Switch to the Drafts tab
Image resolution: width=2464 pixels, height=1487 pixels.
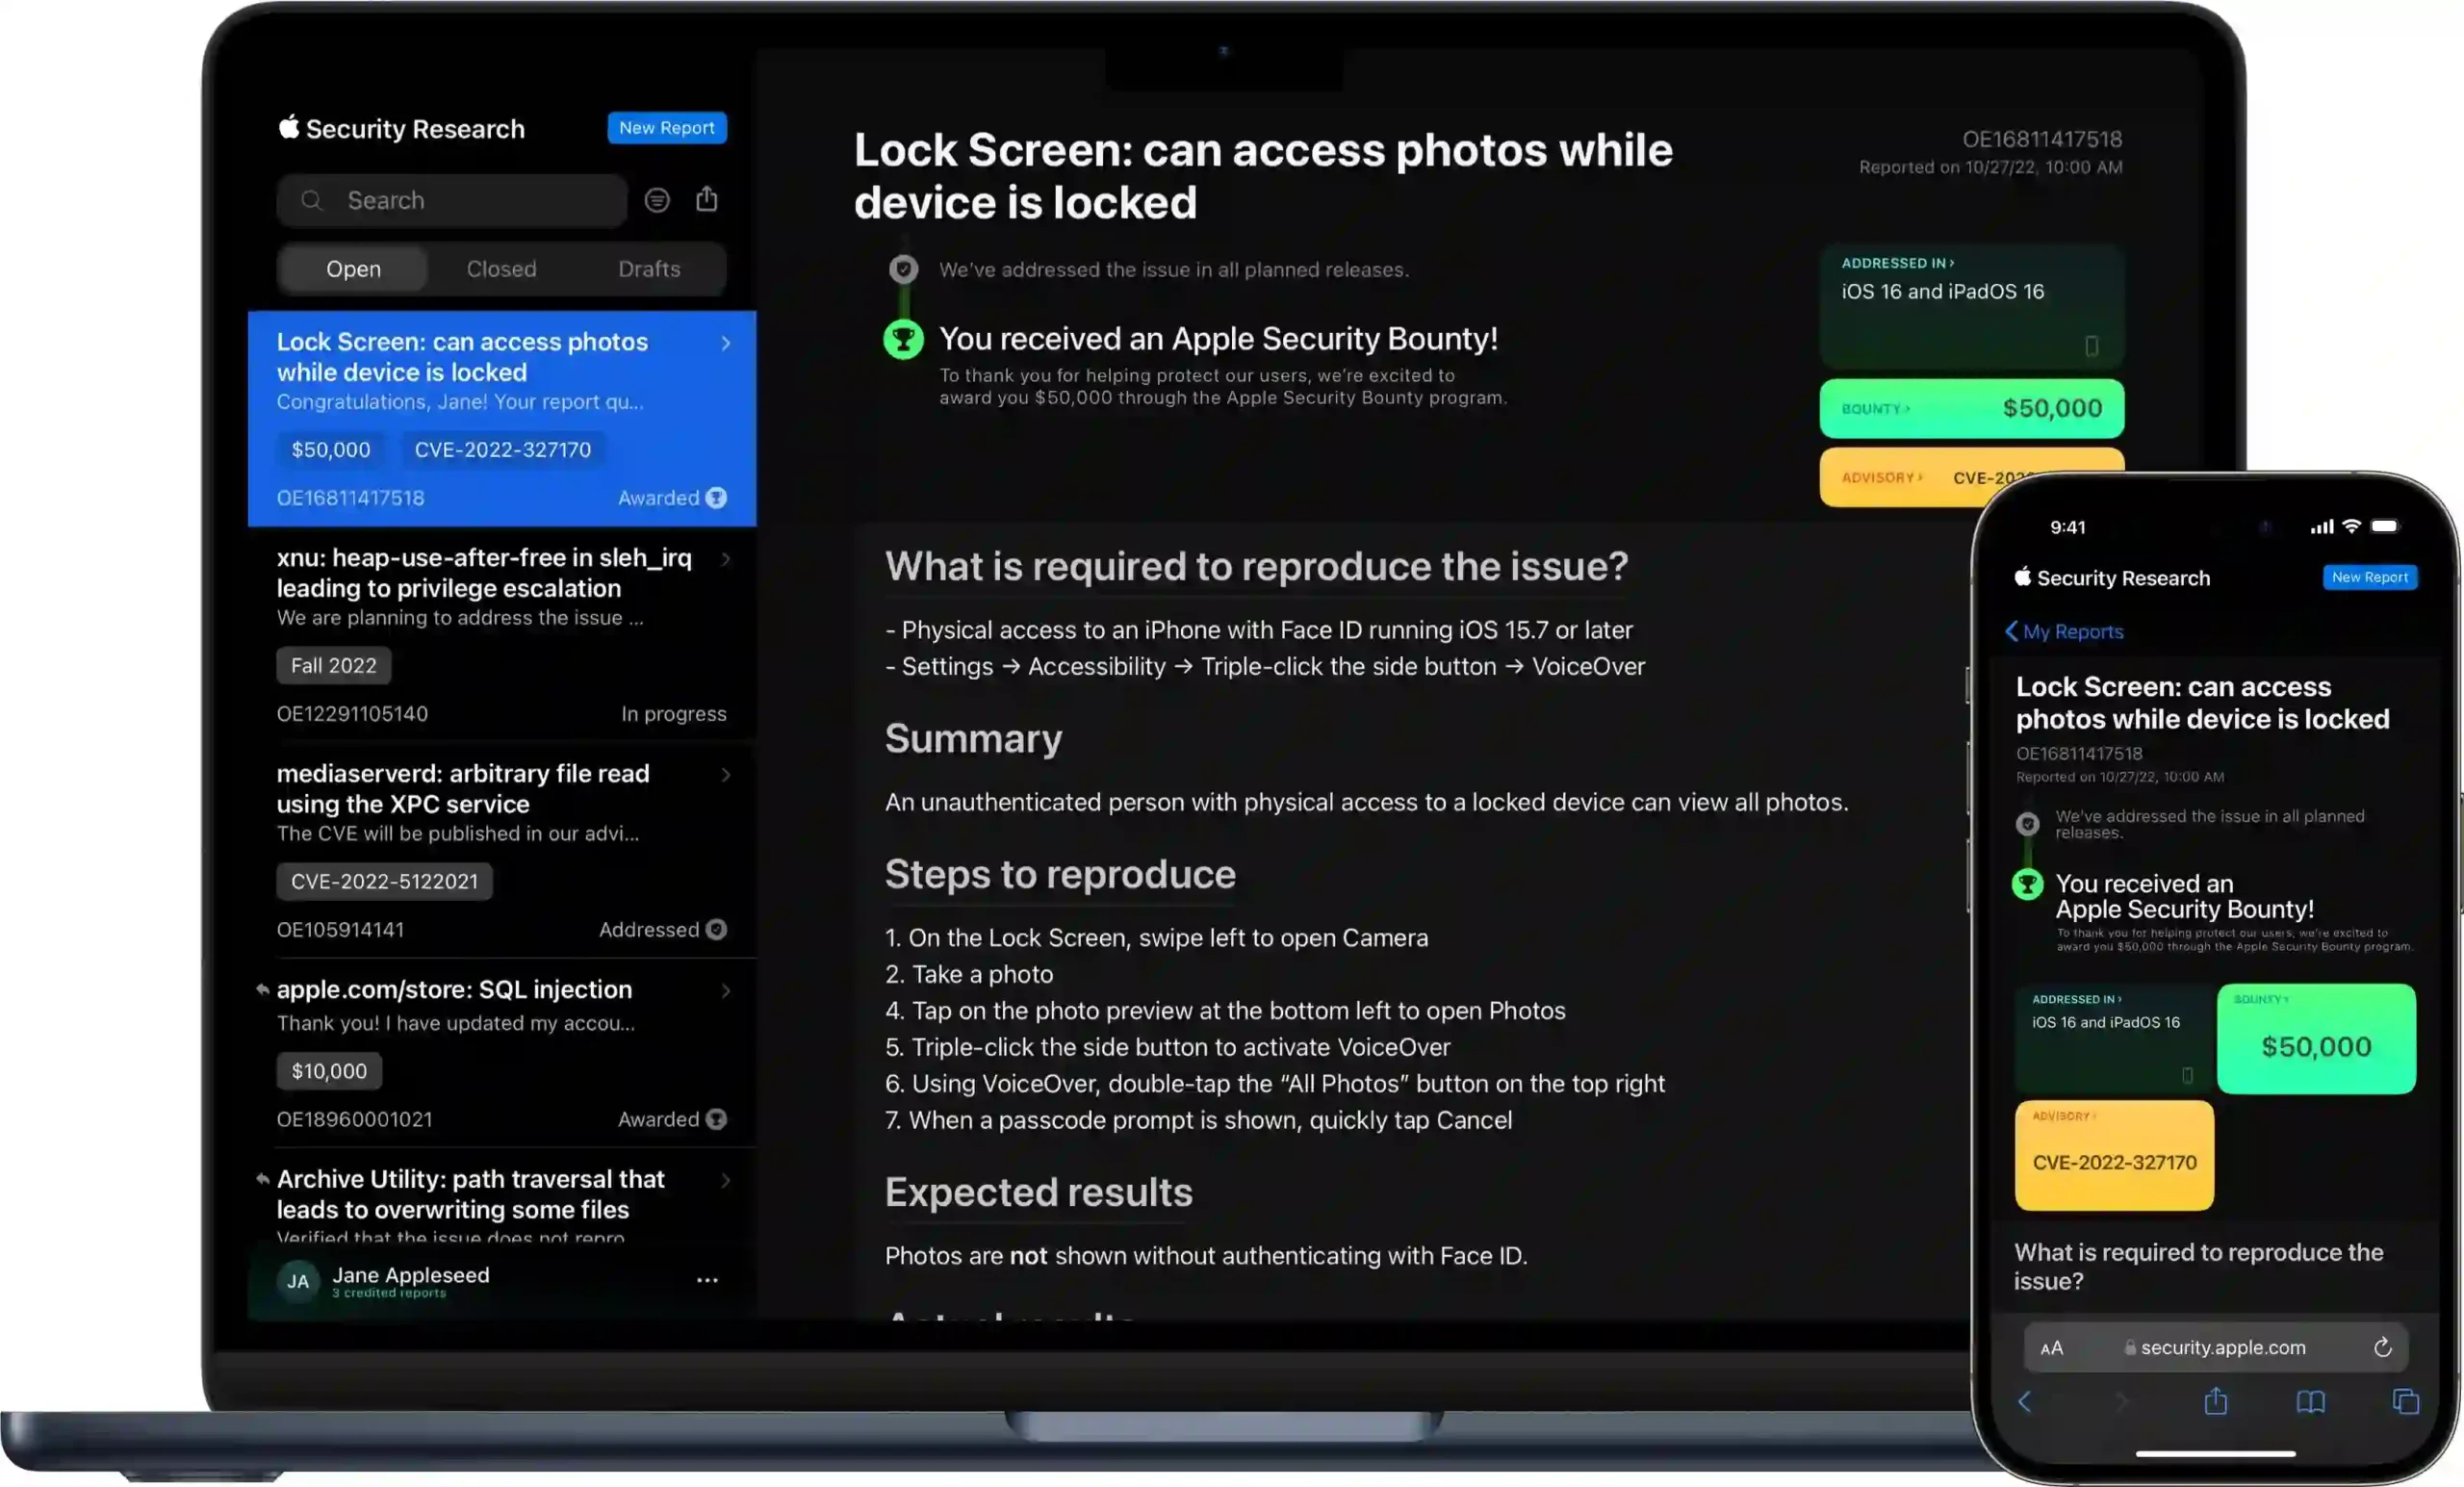pyautogui.click(x=649, y=269)
